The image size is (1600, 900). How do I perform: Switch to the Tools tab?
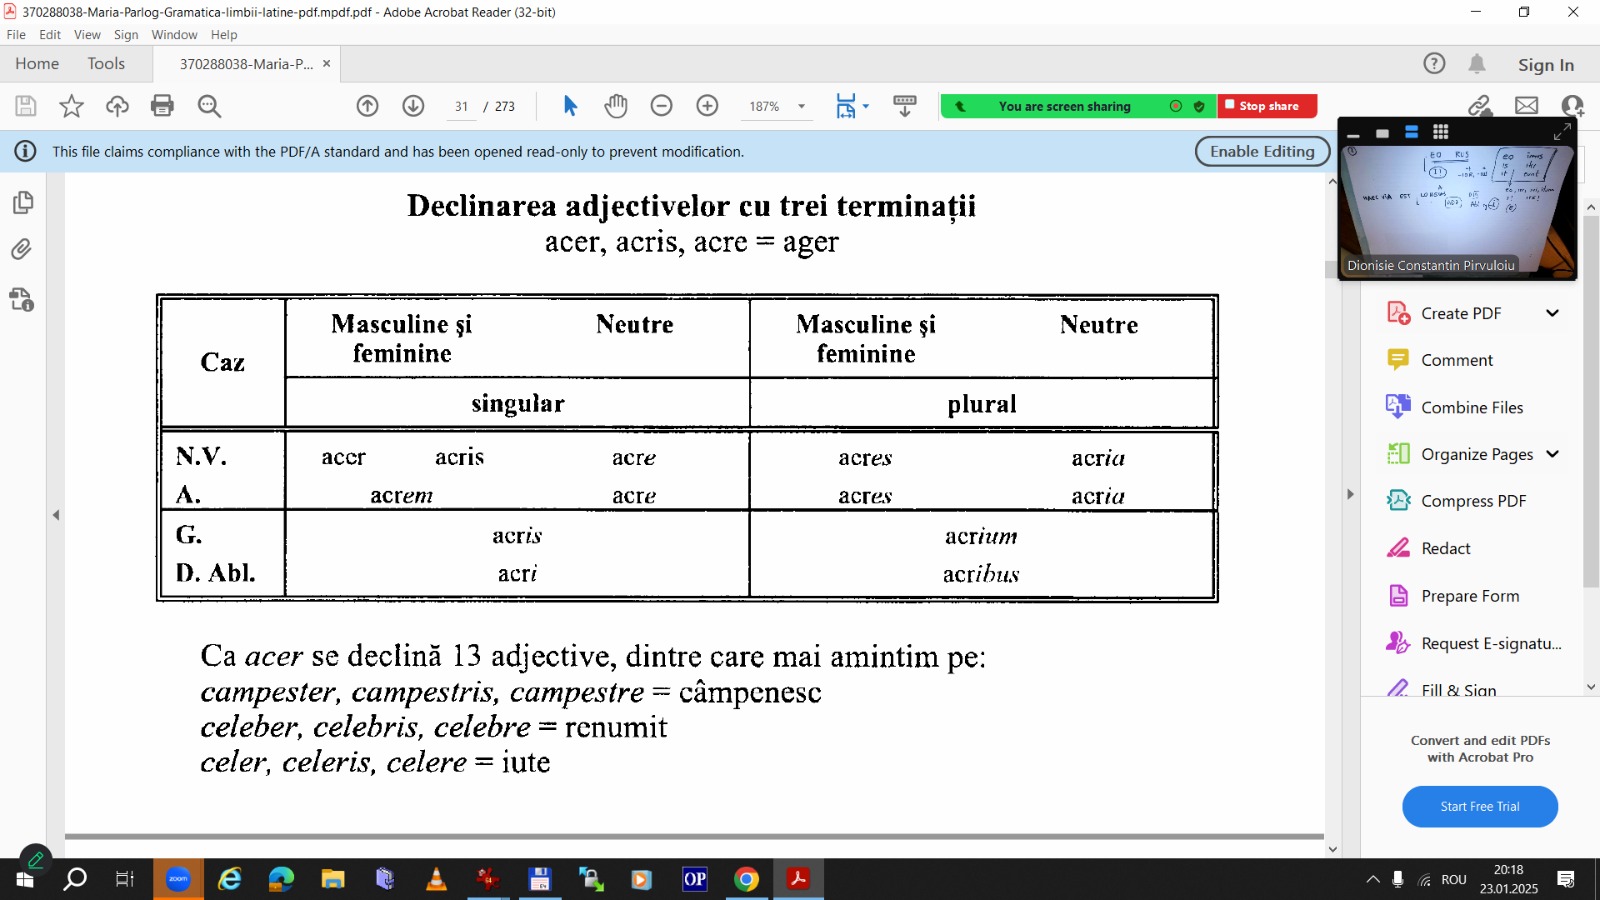tap(106, 64)
